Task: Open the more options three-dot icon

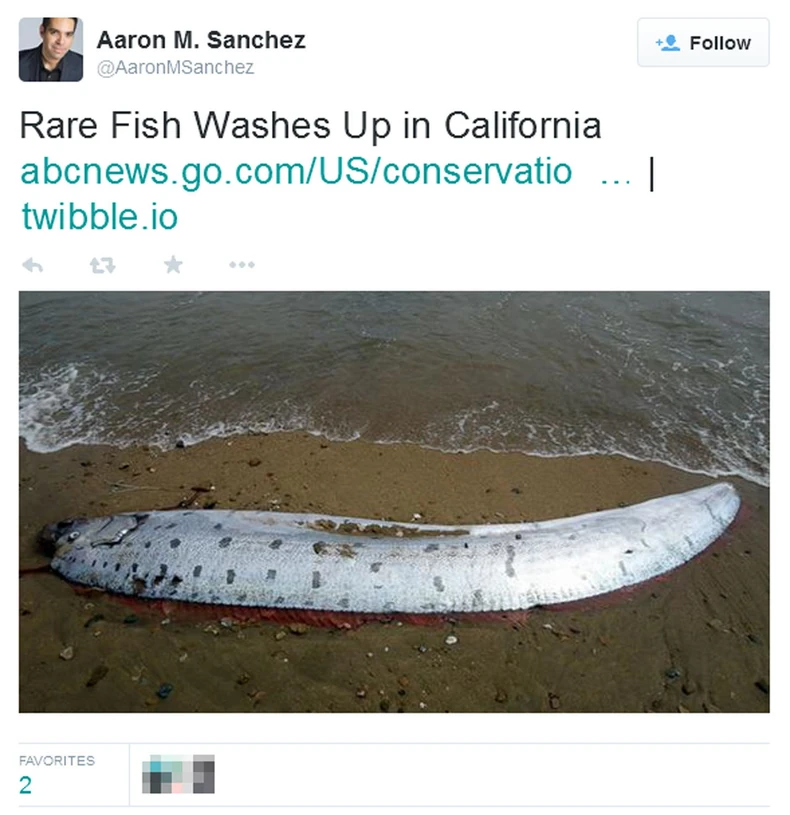Action: (242, 265)
